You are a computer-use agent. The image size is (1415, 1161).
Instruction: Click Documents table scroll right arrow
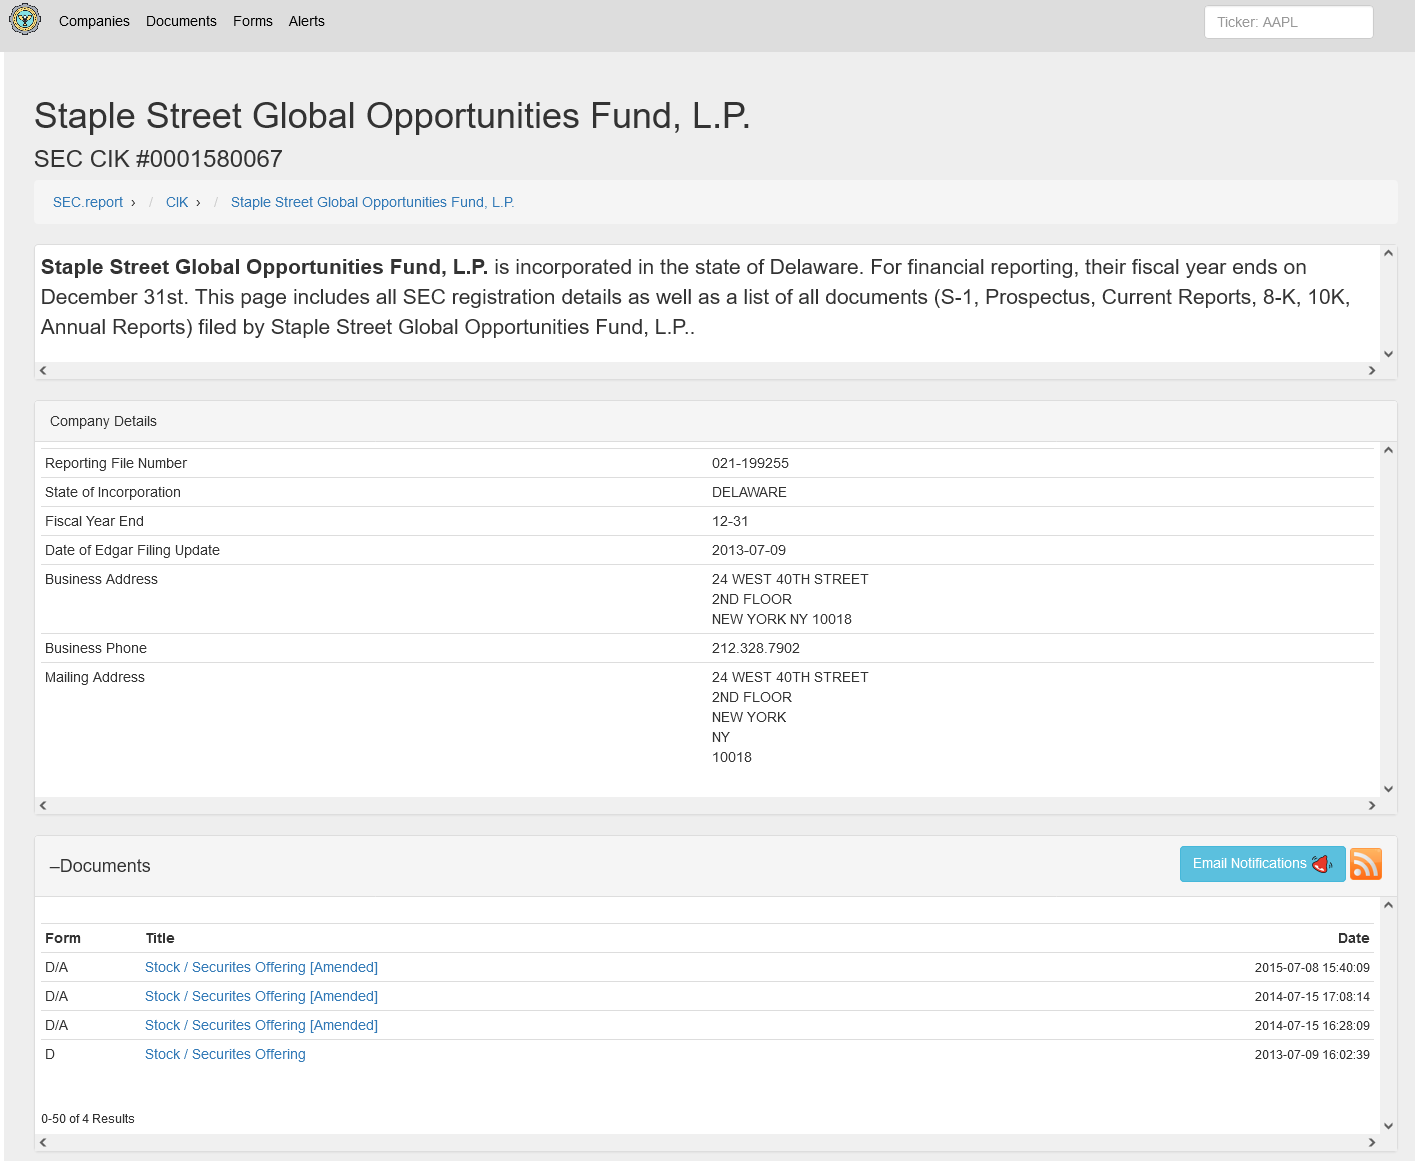coord(1372,1142)
